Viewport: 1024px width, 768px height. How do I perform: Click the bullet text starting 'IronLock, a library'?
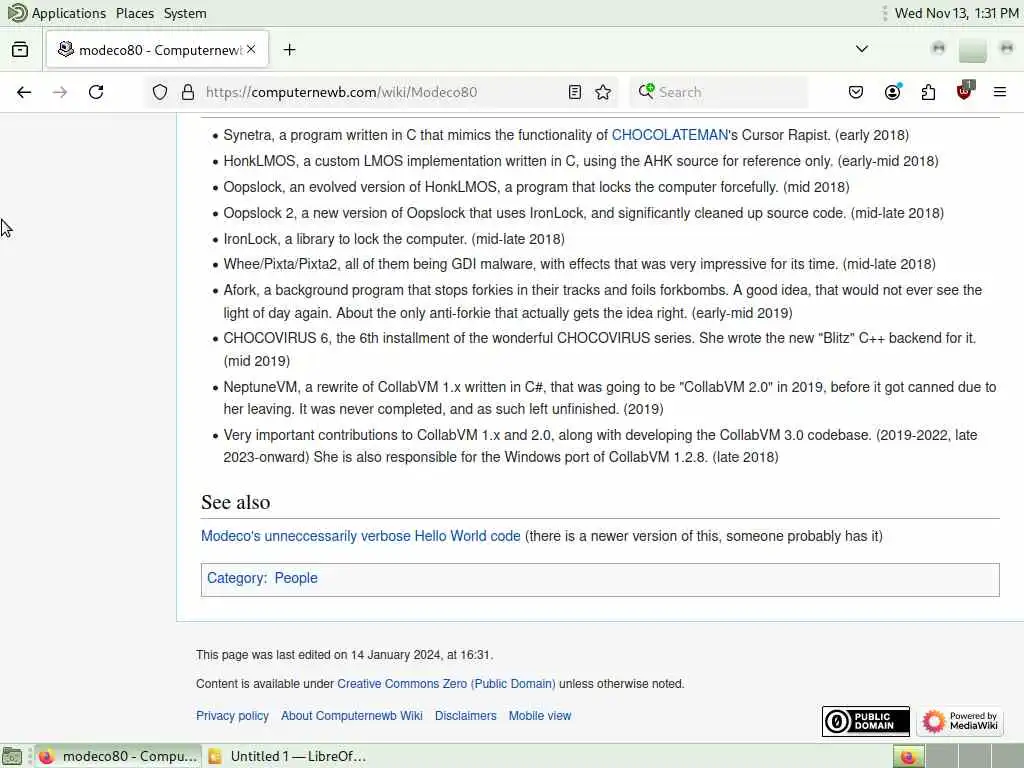[394, 239]
